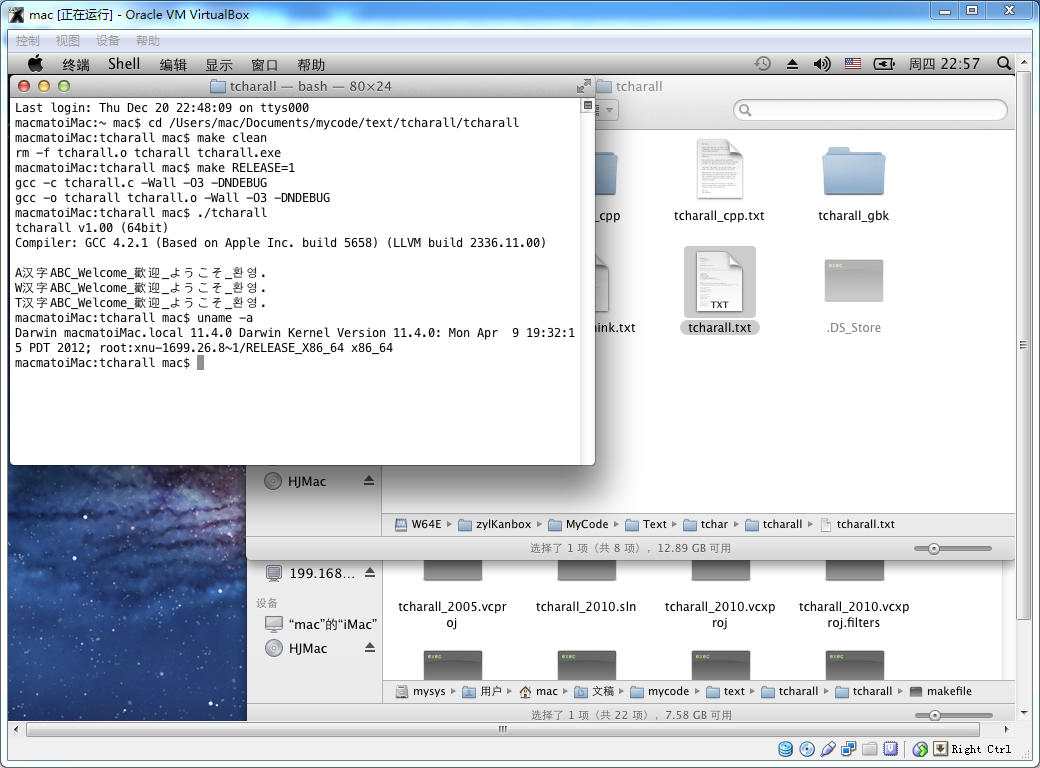Click the Finder search field
Viewport: 1040px width, 768px height.
tap(870, 110)
